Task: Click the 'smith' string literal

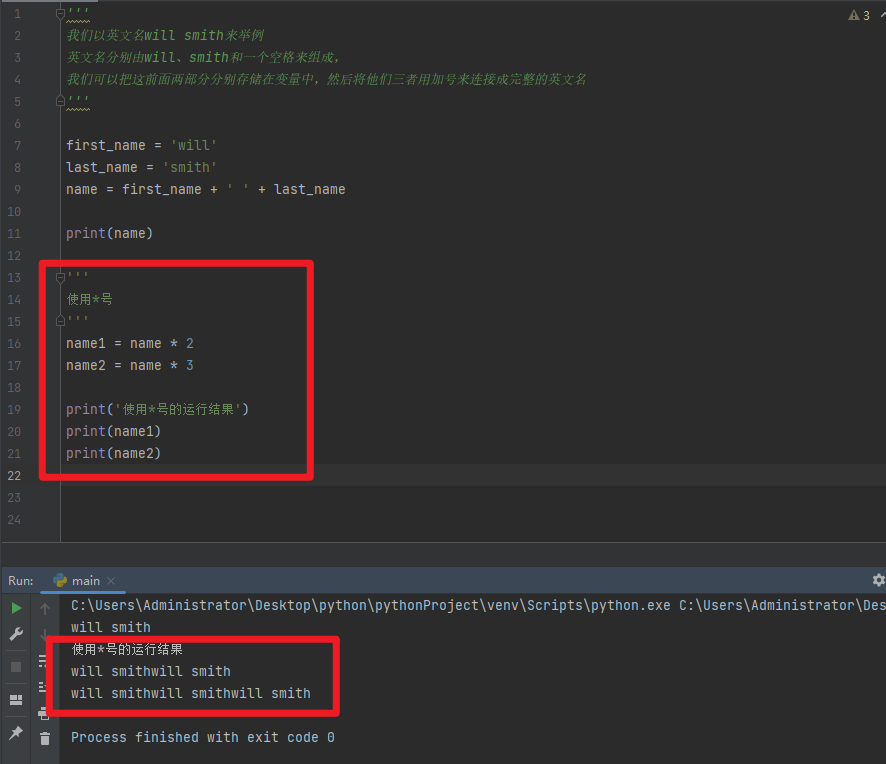Action: pyautogui.click(x=190, y=168)
